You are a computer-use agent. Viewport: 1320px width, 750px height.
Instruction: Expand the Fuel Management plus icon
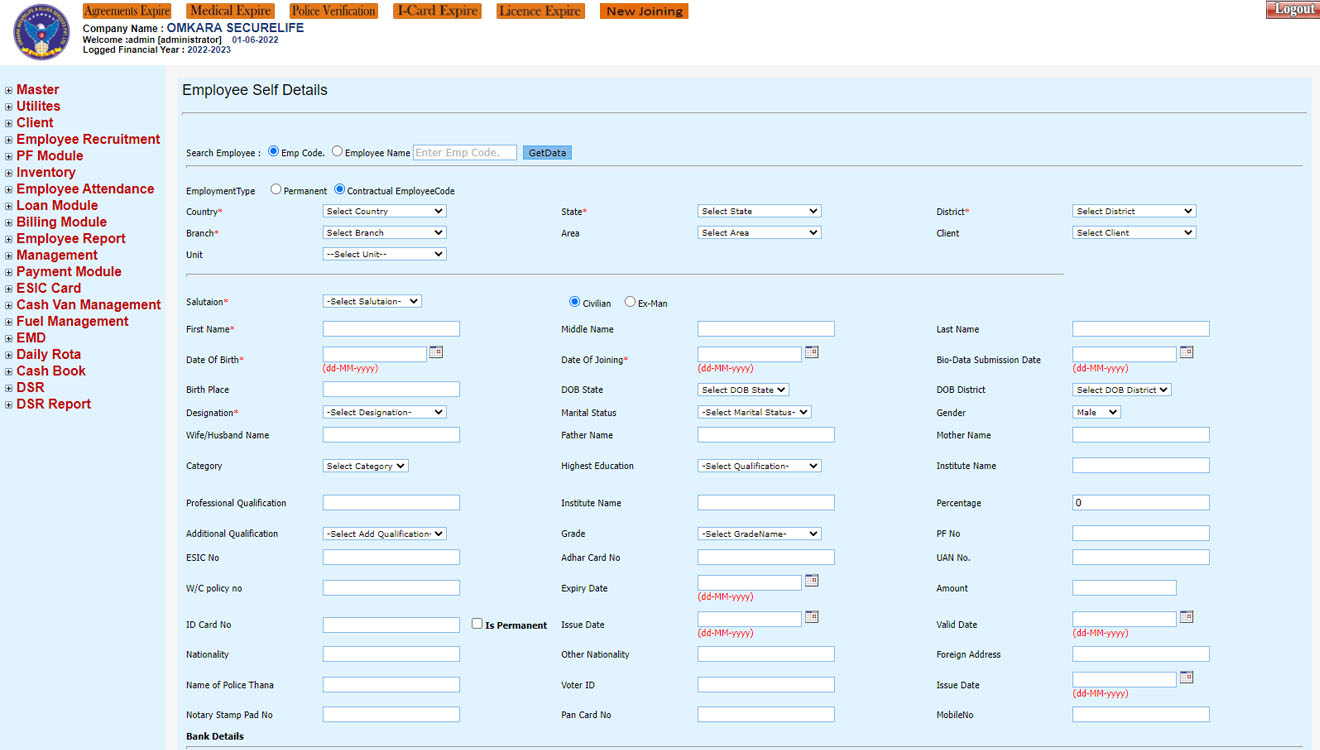pyautogui.click(x=9, y=322)
